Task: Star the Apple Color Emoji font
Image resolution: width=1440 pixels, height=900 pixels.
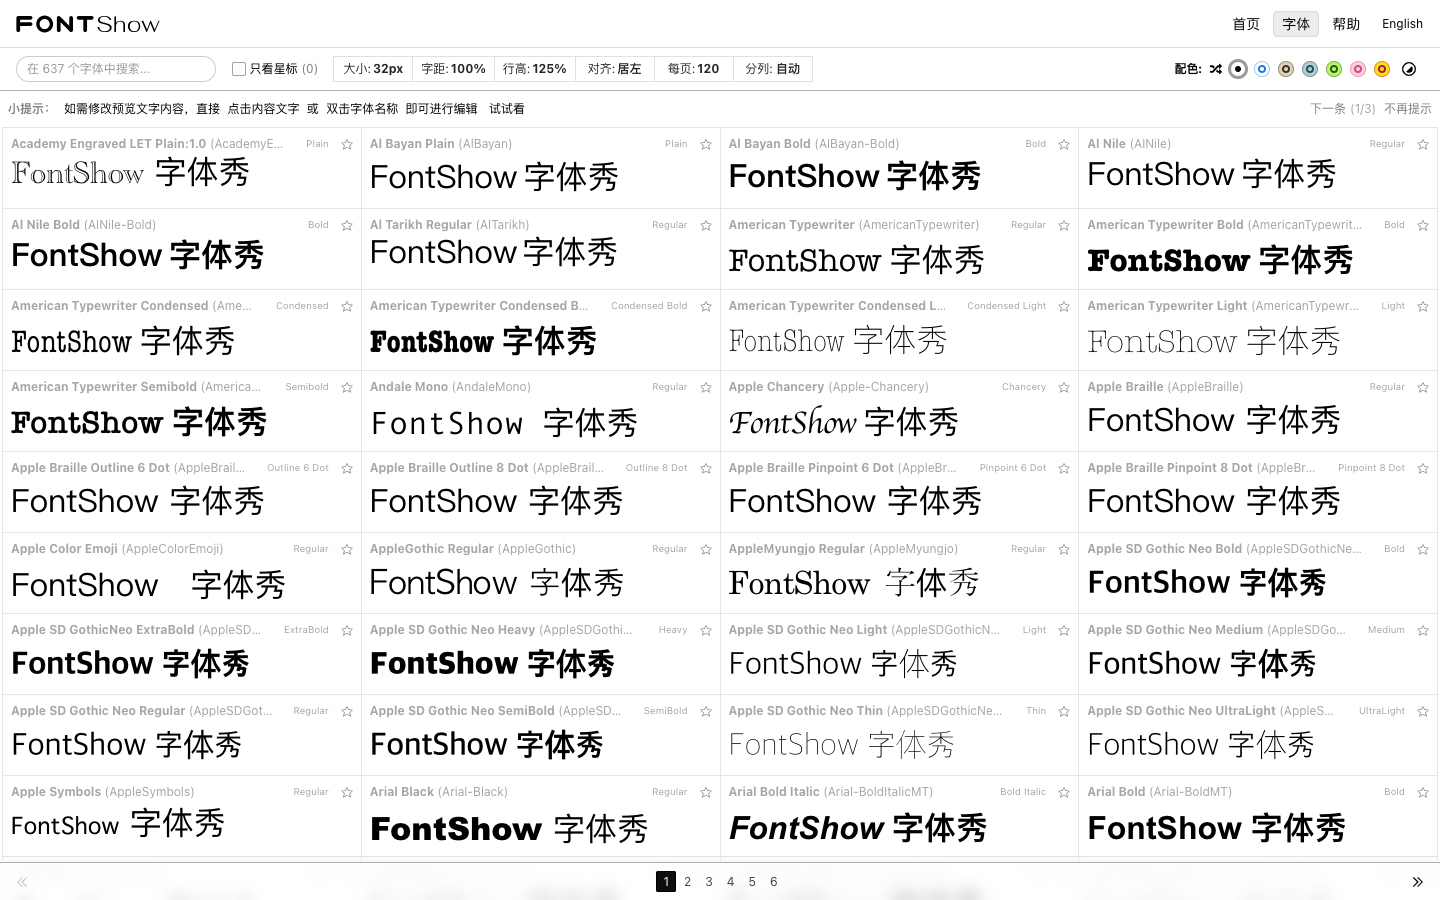Action: pyautogui.click(x=347, y=549)
